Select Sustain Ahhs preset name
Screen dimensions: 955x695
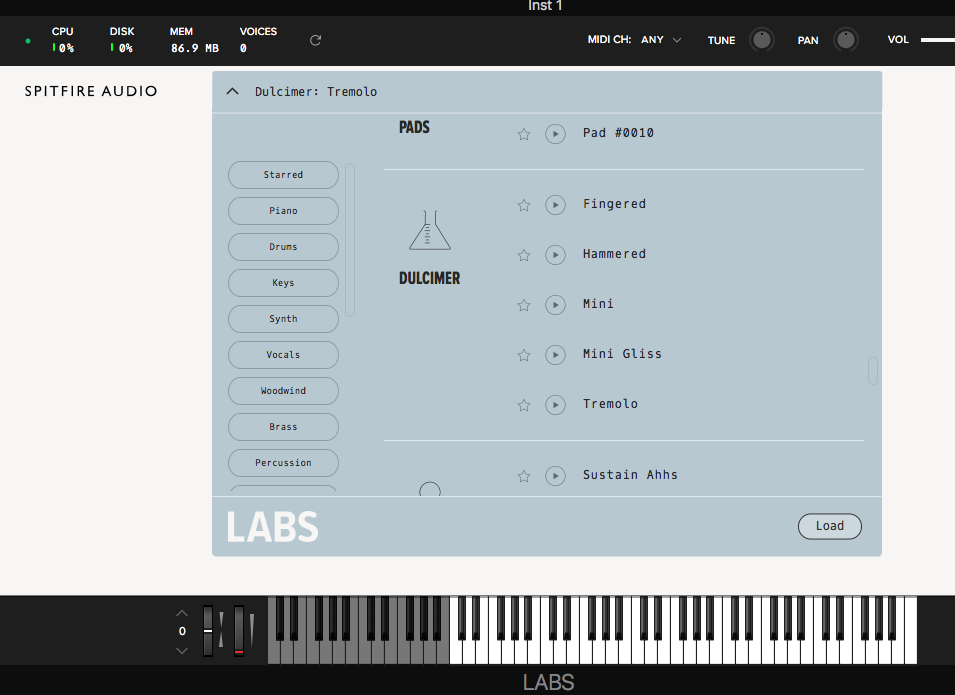(x=630, y=475)
